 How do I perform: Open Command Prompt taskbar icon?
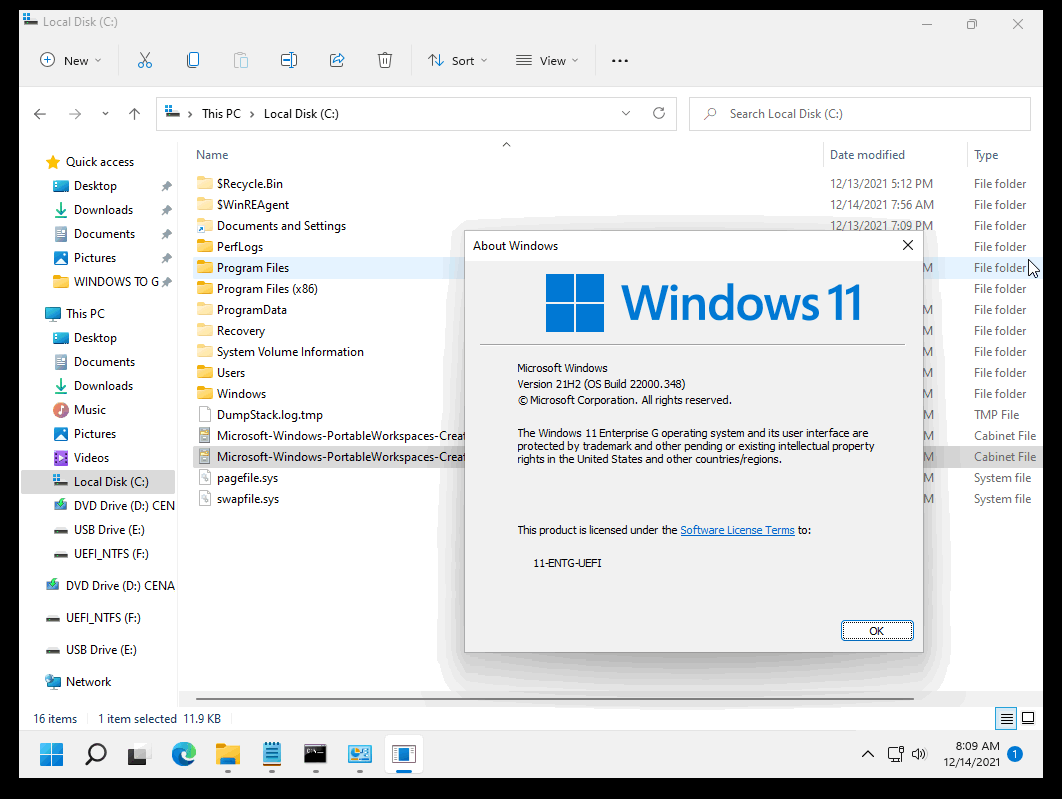(x=315, y=754)
